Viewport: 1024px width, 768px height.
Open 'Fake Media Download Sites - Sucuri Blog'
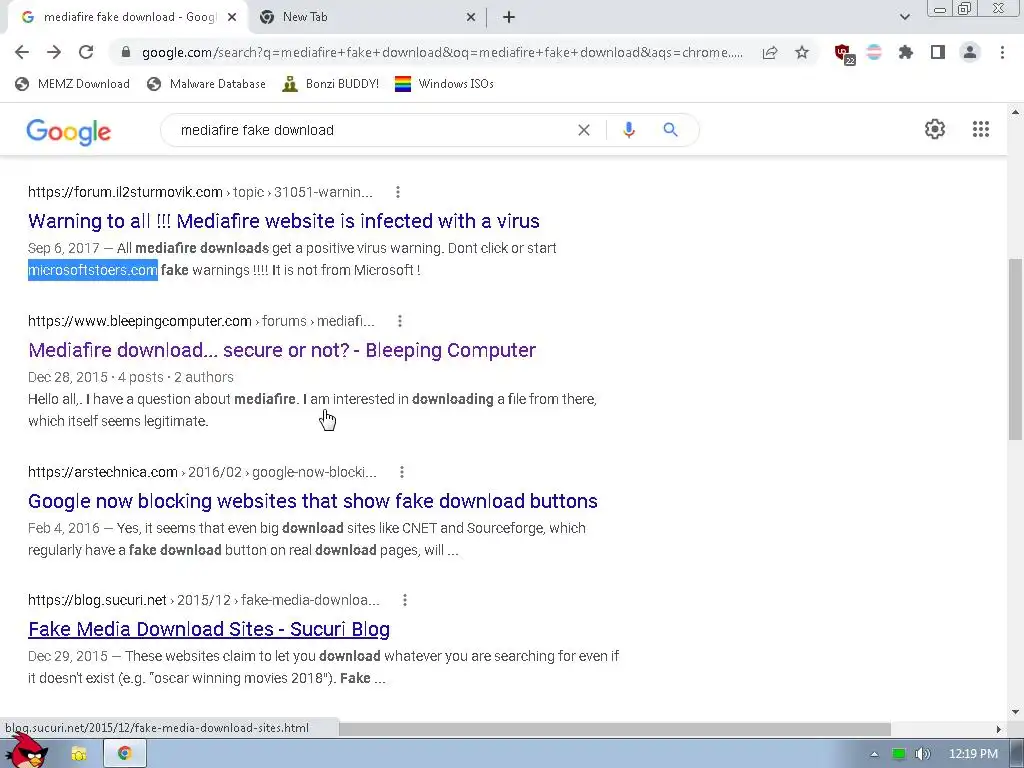pos(209,629)
